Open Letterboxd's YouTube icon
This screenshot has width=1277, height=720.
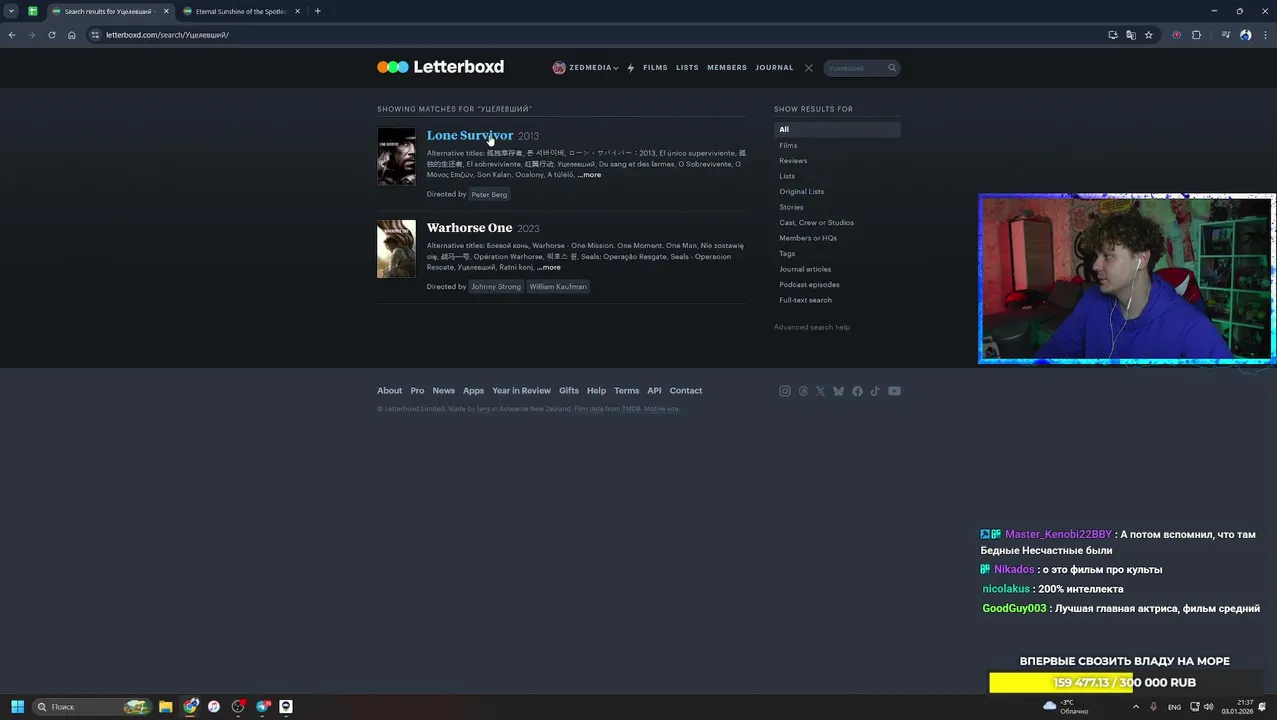tap(894, 391)
